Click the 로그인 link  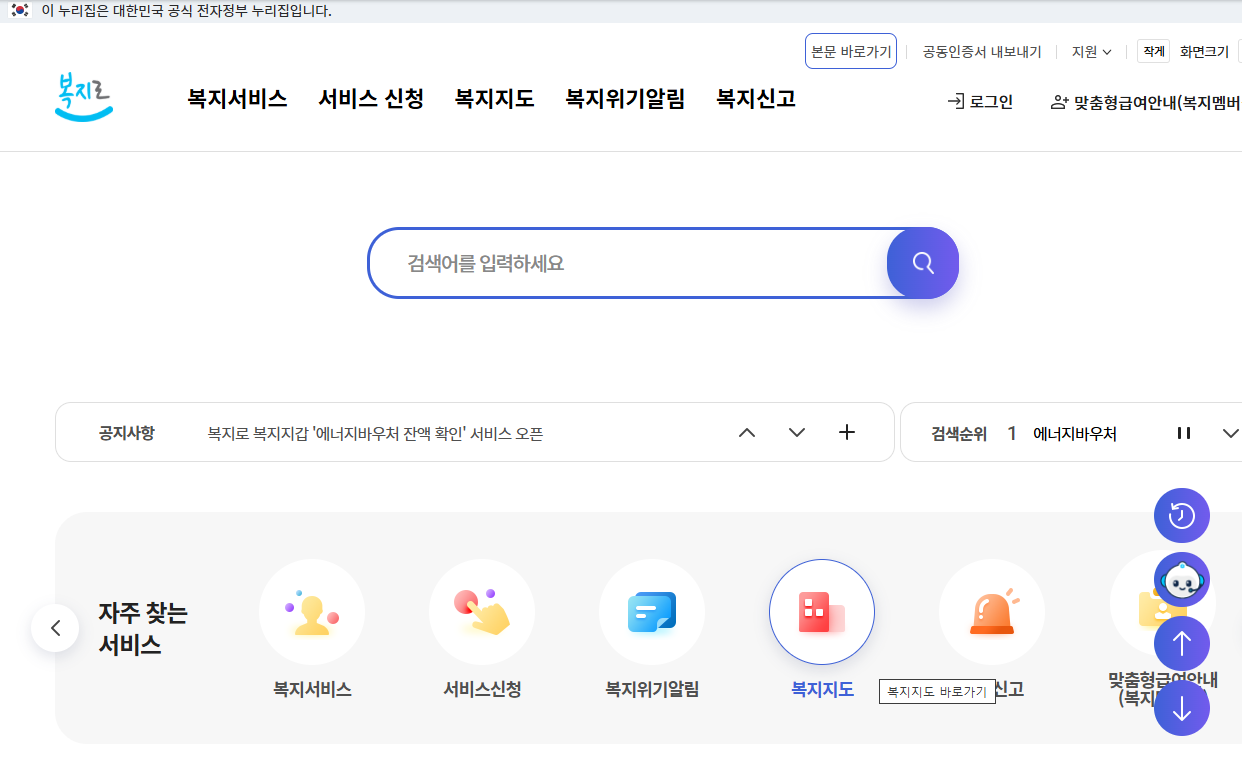click(x=979, y=101)
